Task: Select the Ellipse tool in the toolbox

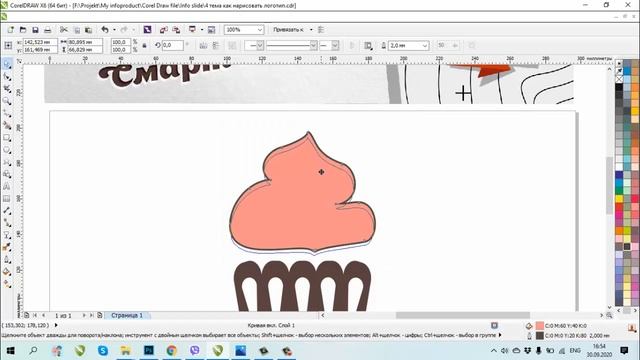Action: (7, 150)
